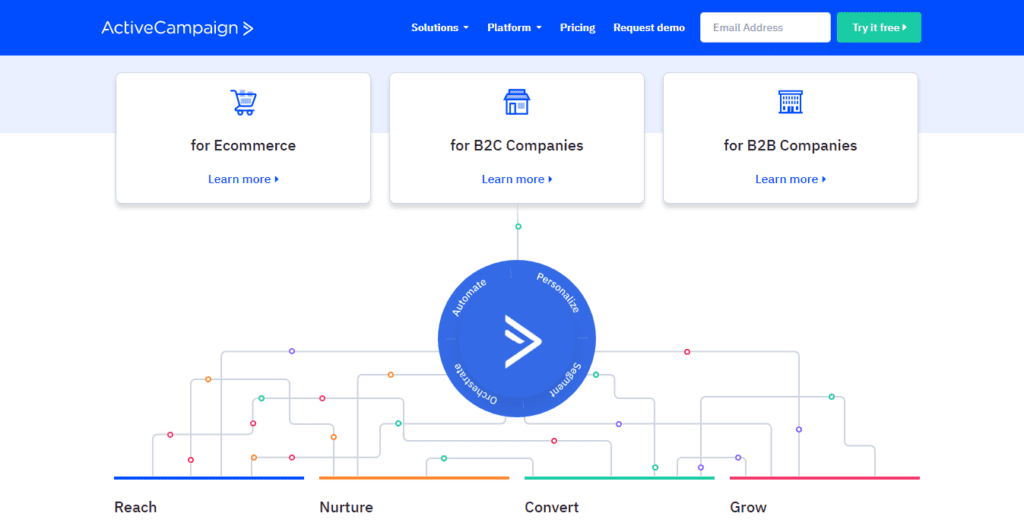Select the for B2B Companies heading

click(790, 145)
